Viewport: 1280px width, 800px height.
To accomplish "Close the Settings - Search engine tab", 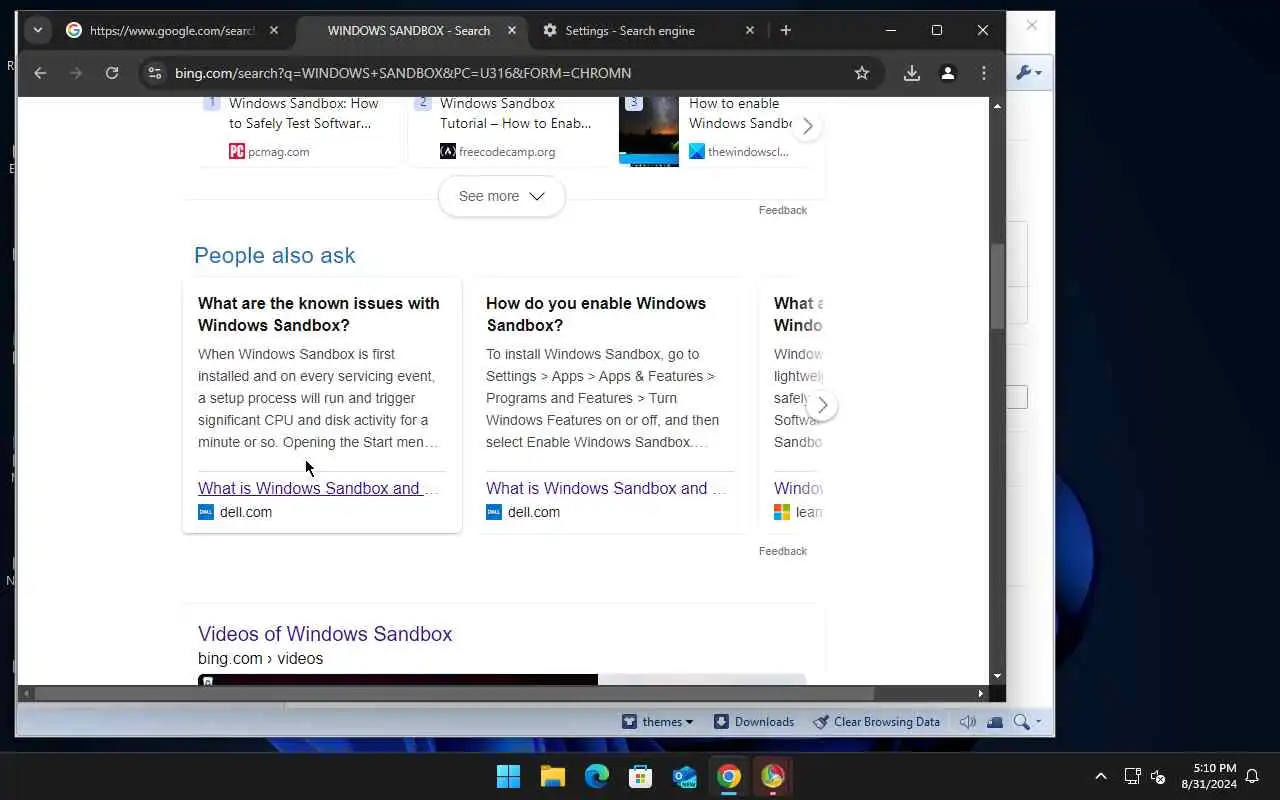I will click(x=750, y=30).
